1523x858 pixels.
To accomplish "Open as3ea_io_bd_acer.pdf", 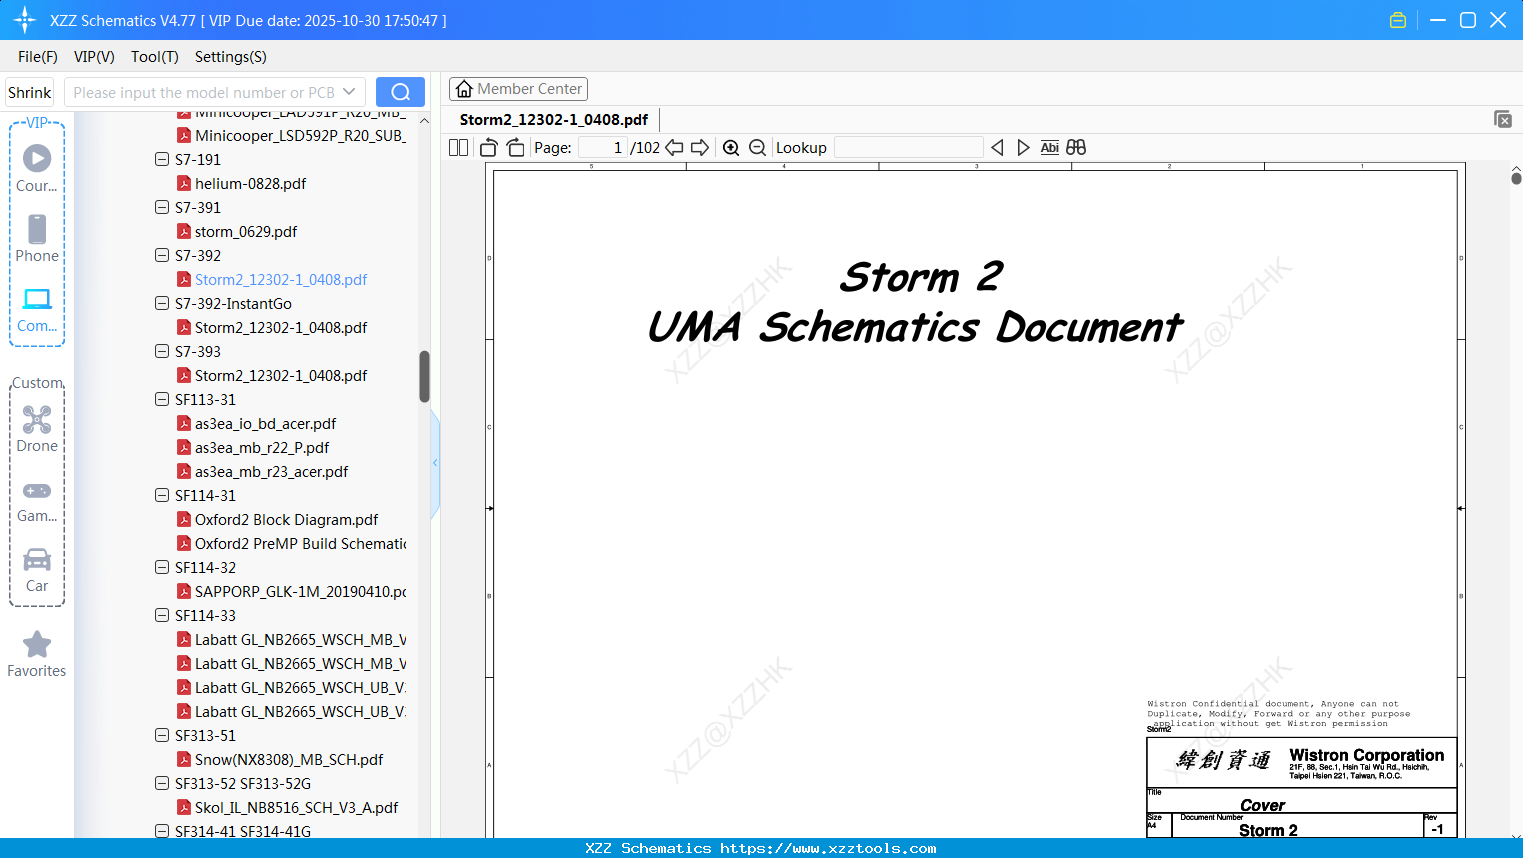I will 265,423.
